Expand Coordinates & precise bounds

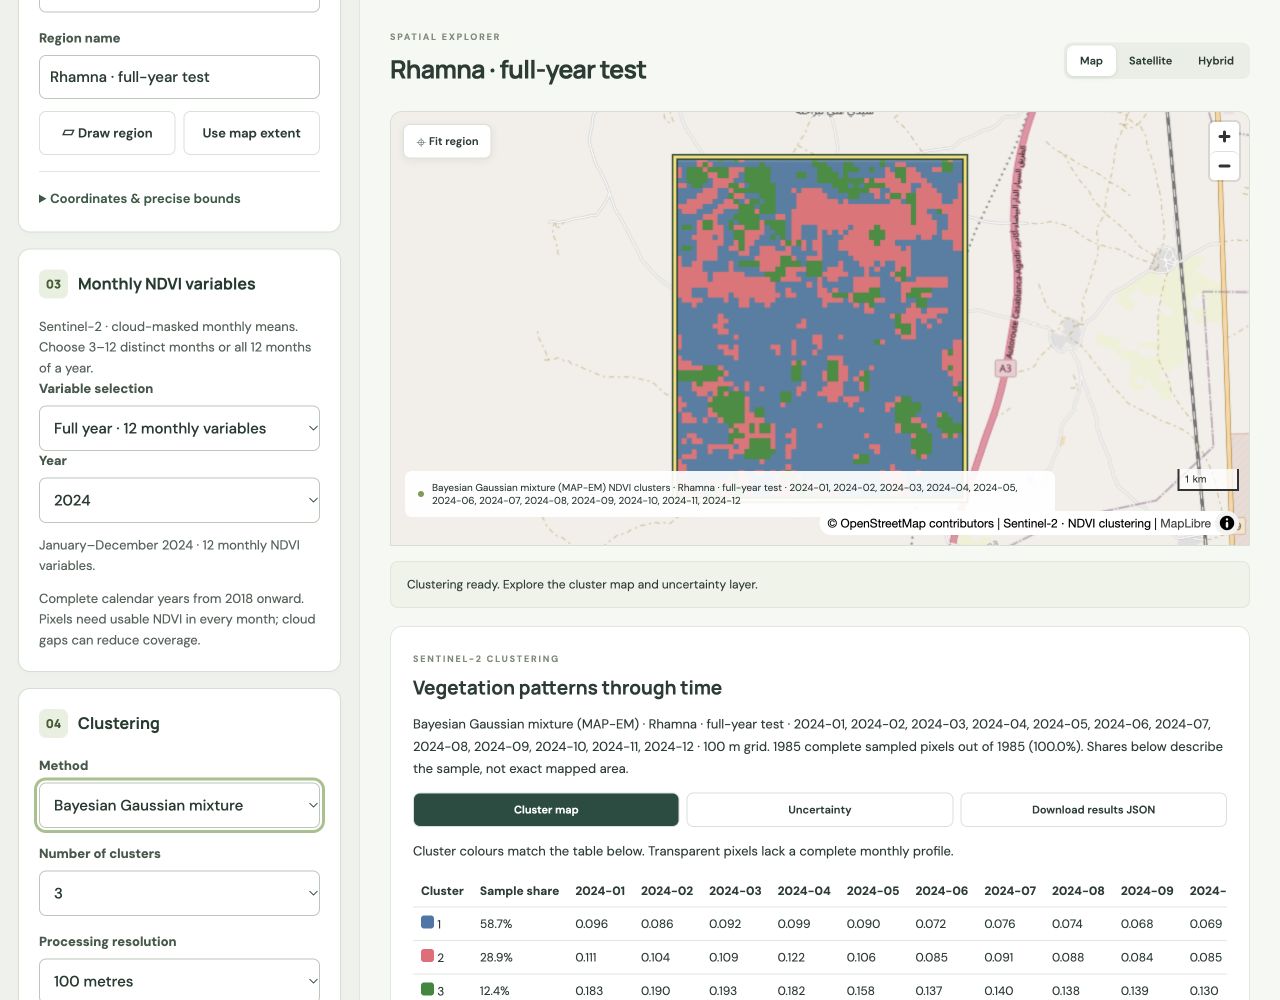click(x=140, y=199)
